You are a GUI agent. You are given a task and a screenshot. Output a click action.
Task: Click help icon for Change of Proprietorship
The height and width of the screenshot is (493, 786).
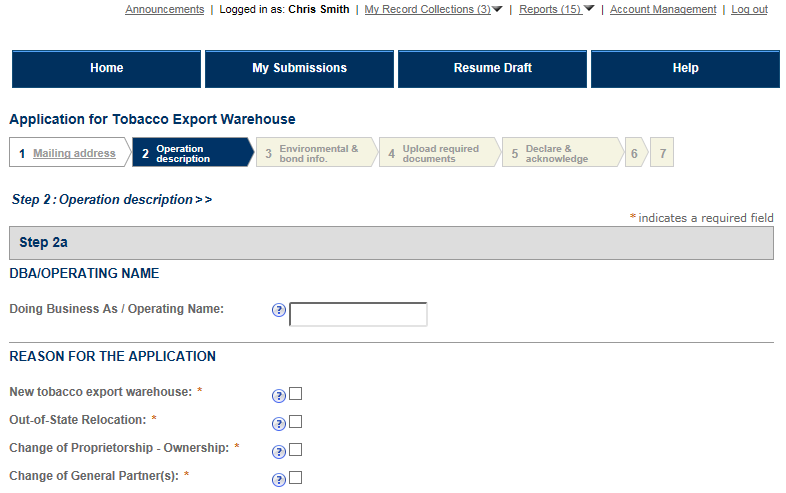click(279, 452)
